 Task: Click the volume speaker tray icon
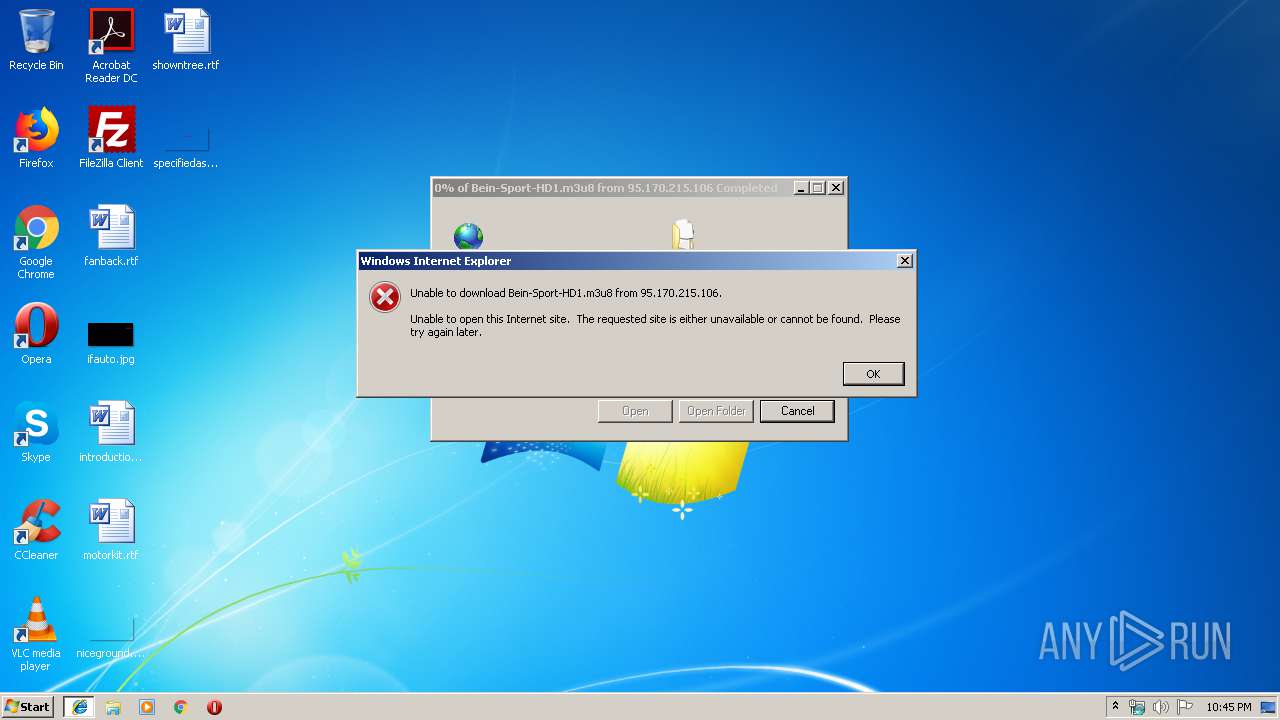(1161, 707)
